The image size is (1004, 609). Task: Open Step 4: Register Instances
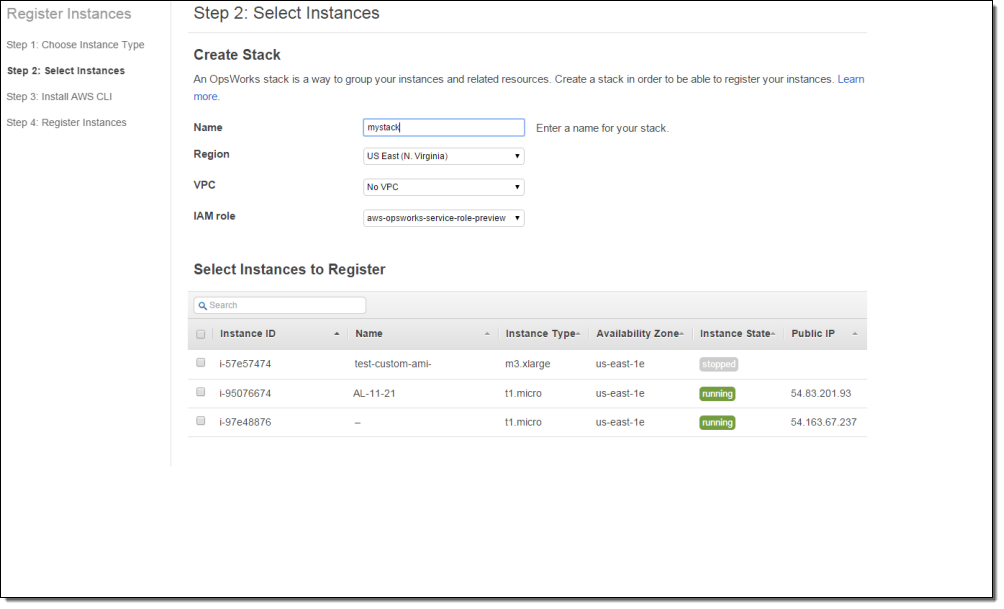point(66,123)
